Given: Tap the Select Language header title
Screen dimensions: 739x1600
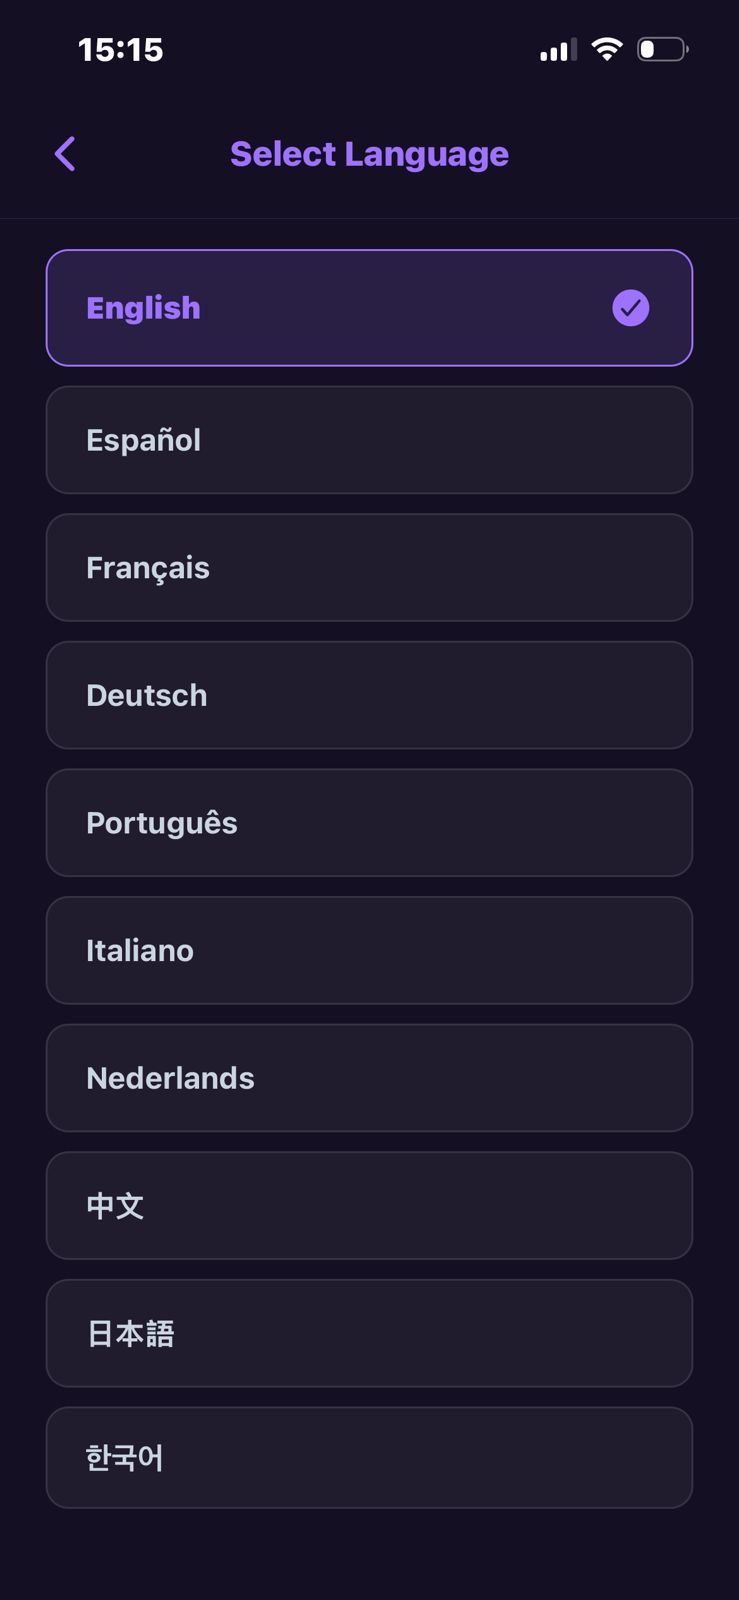Looking at the screenshot, I should (x=369, y=154).
